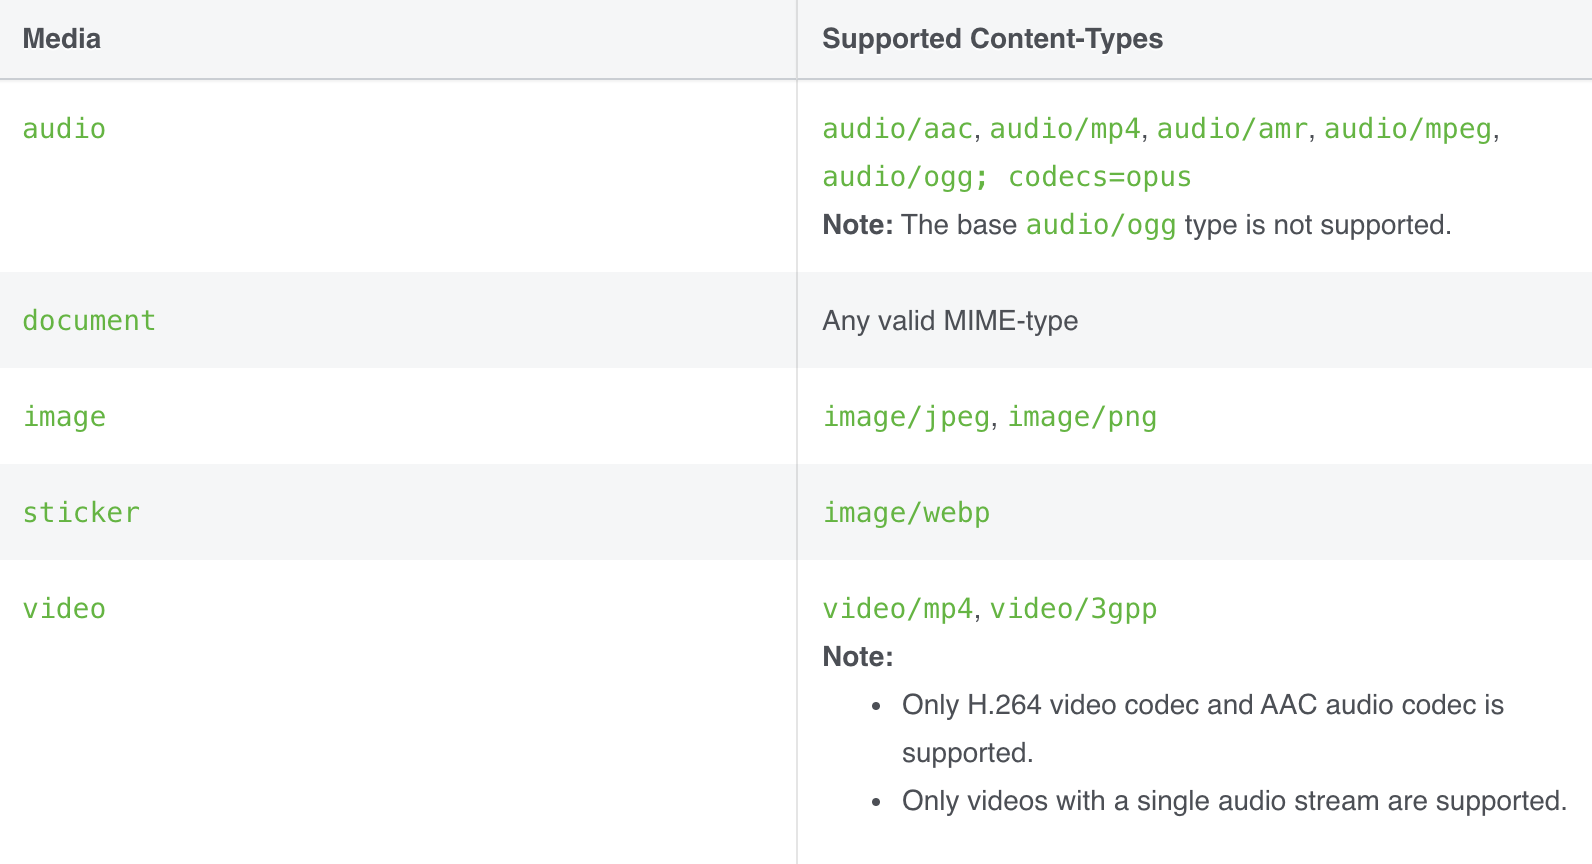This screenshot has width=1592, height=864.
Task: Click the H.264 video codec bullet note
Action: tap(1202, 706)
